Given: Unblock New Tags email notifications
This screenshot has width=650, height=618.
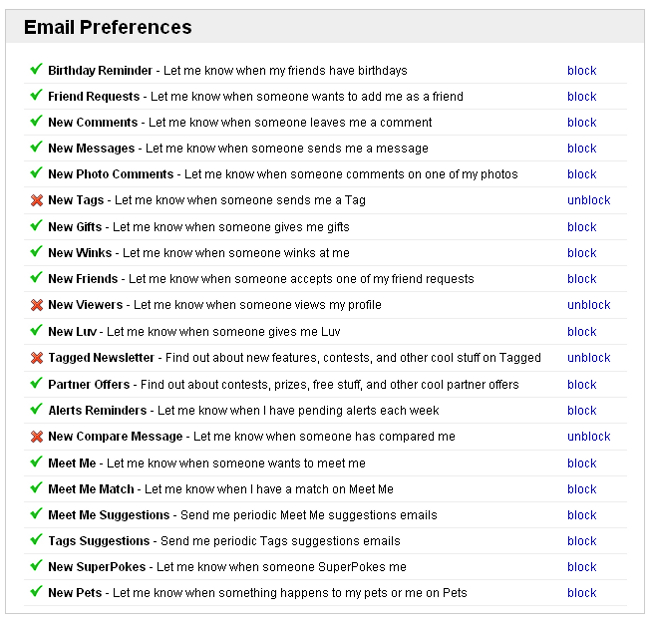Looking at the screenshot, I should 589,200.
